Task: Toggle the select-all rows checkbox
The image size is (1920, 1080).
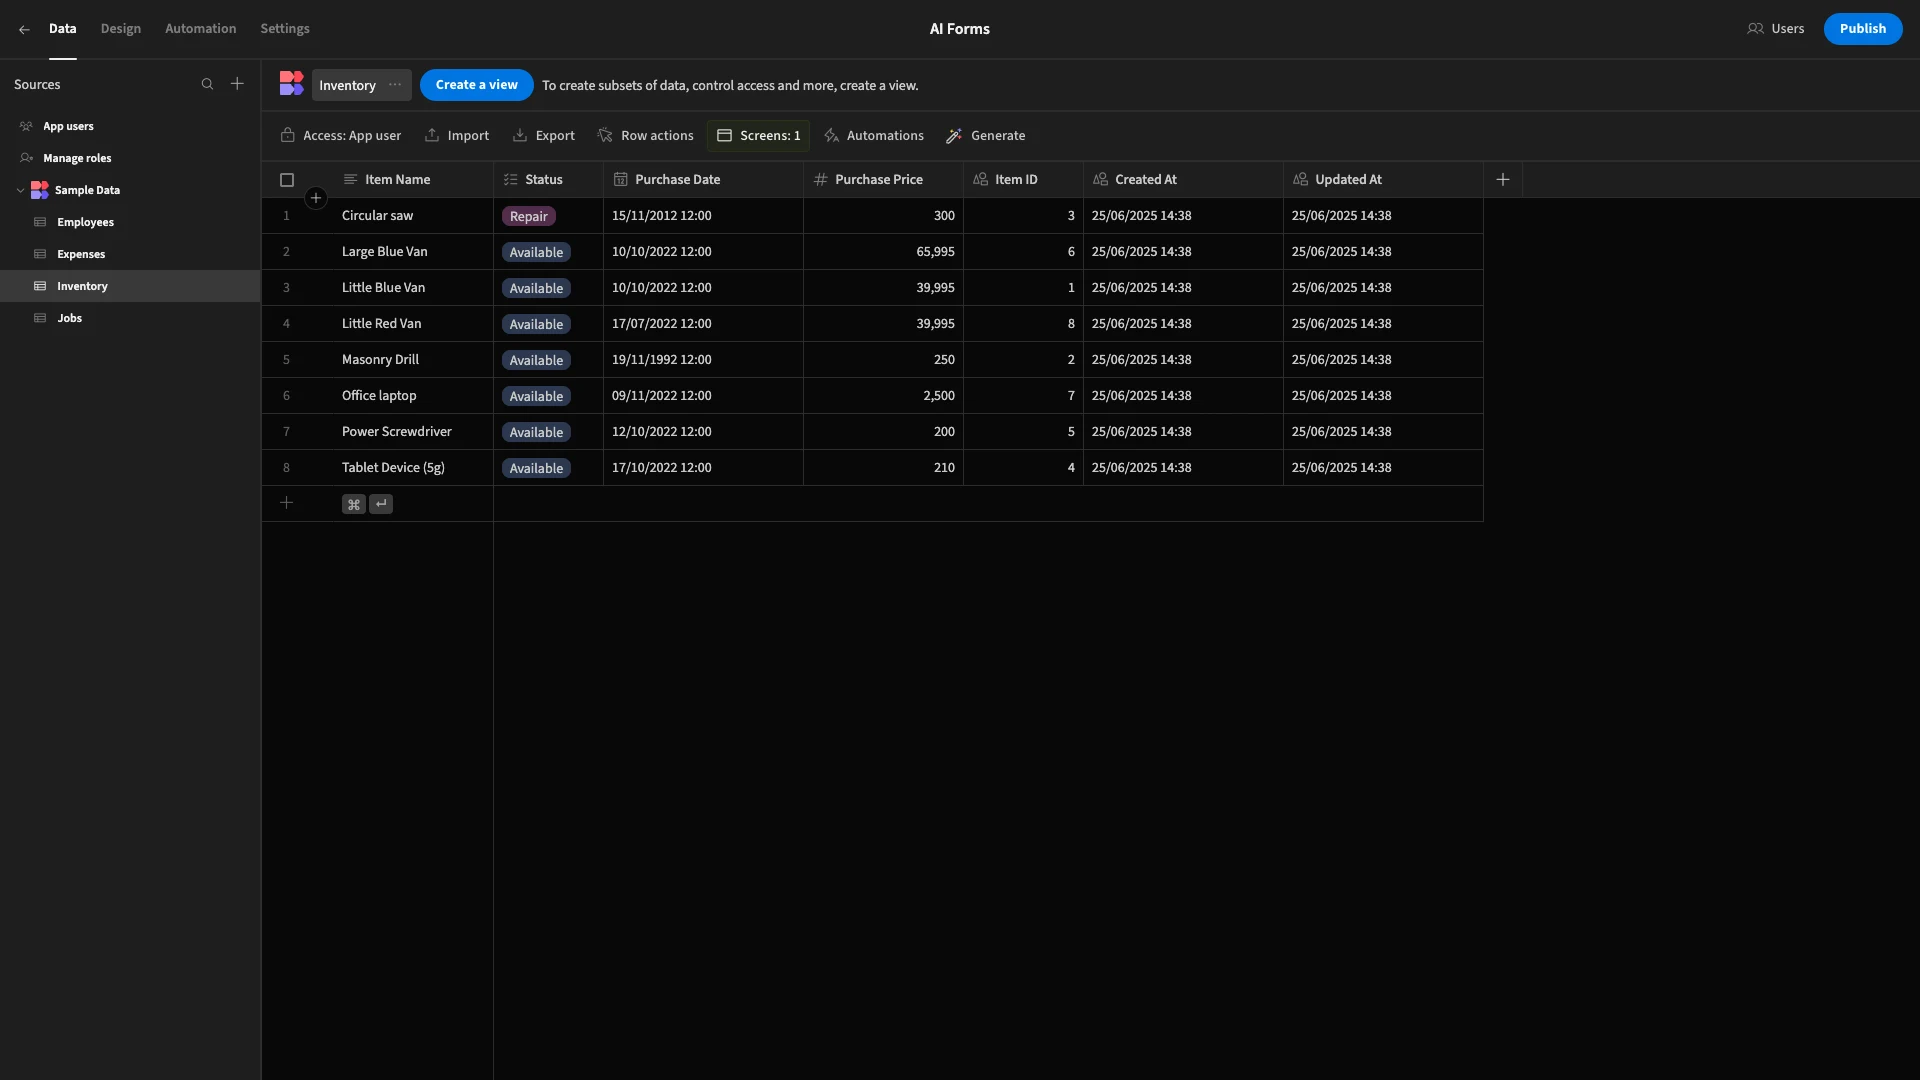Action: click(x=287, y=180)
